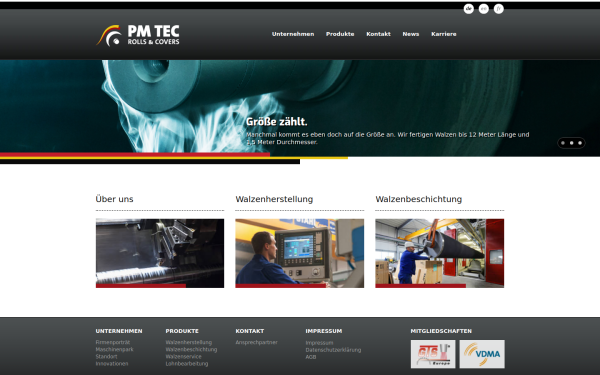
Task: Switch language to English (en)
Action: pos(484,9)
